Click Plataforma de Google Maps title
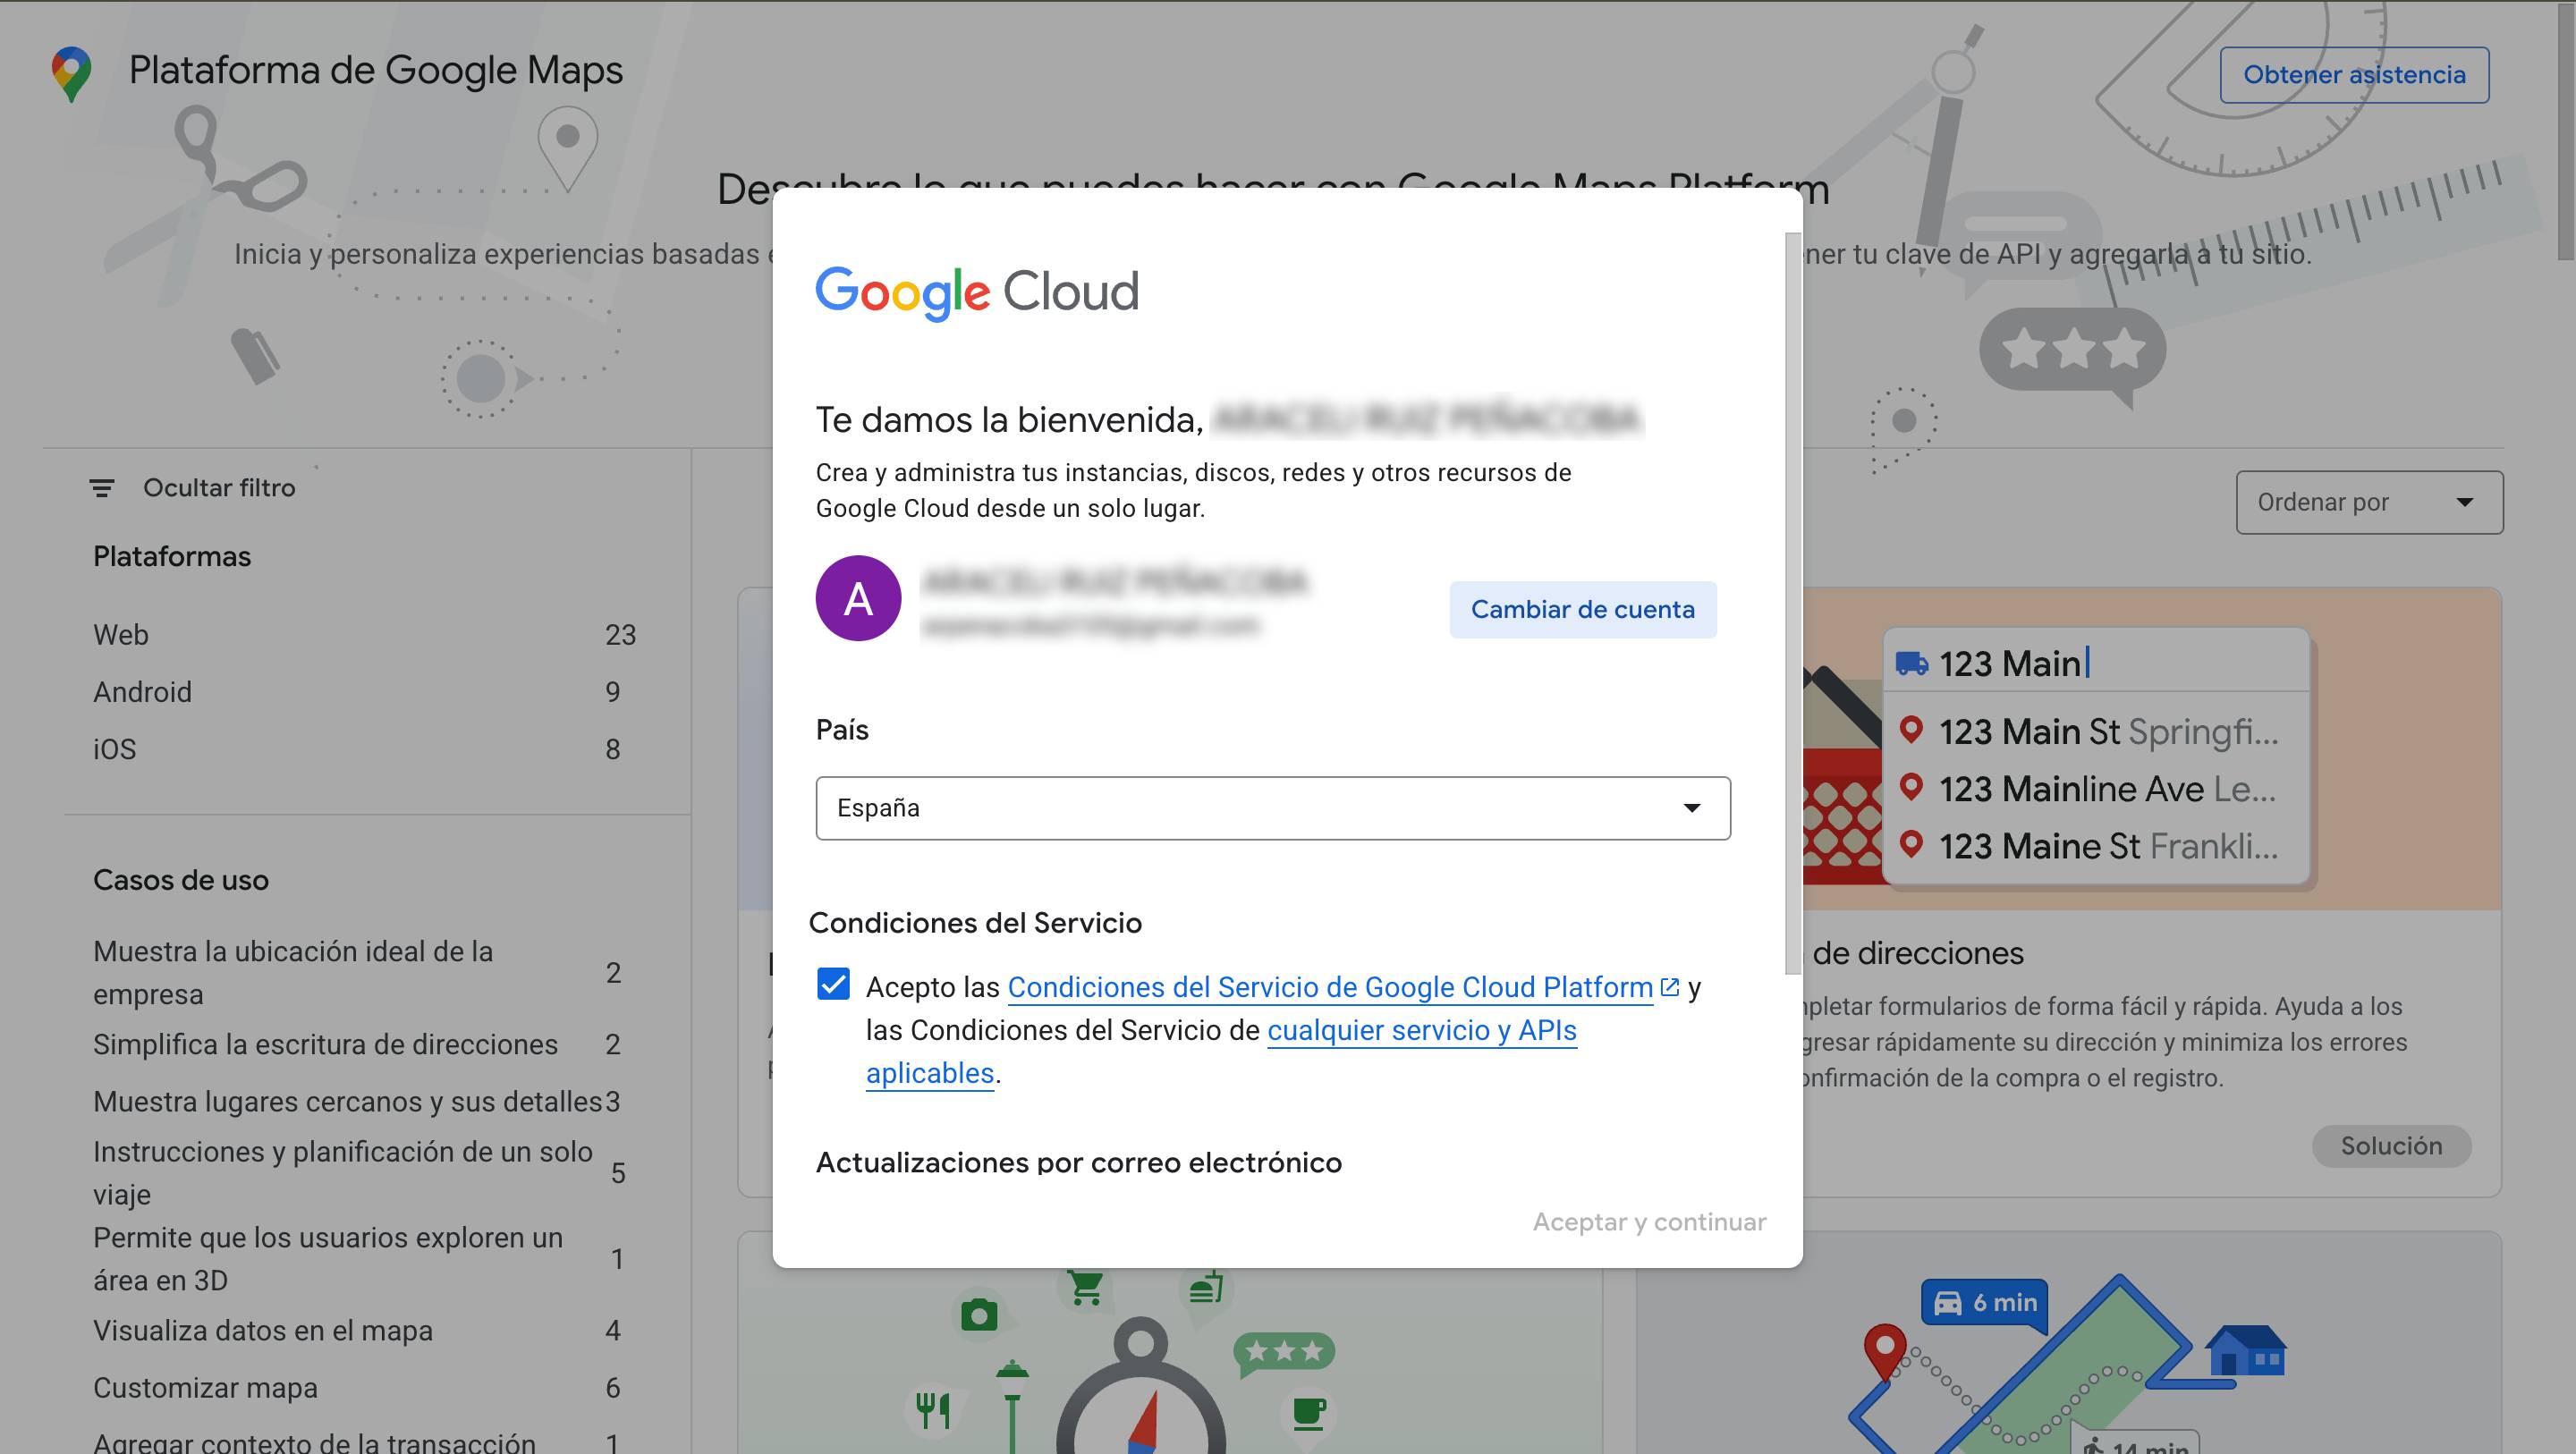2576x1454 pixels. (375, 71)
